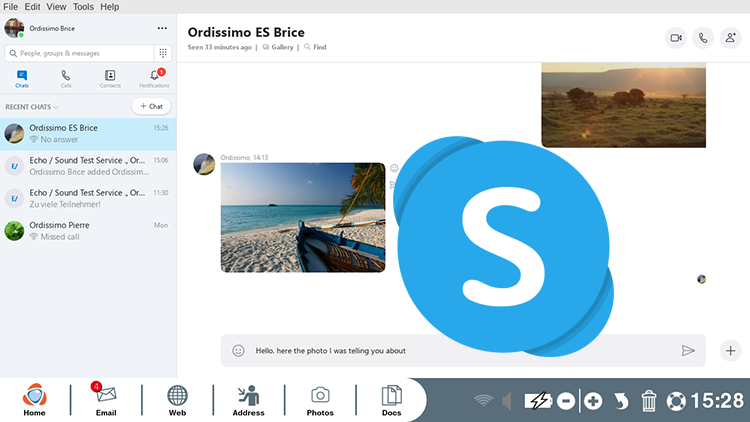
Task: Click the People, groups & messages search field
Action: coord(79,53)
